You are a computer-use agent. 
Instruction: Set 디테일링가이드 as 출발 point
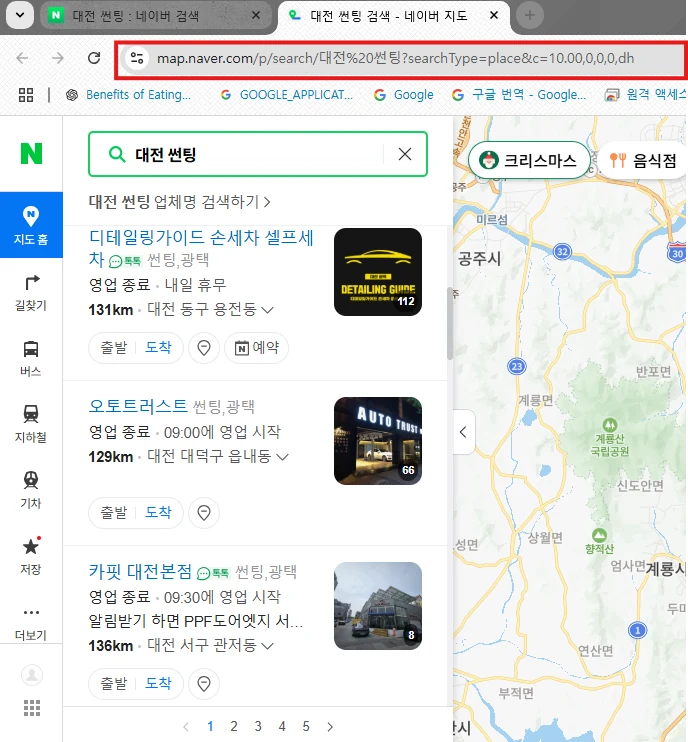114,347
